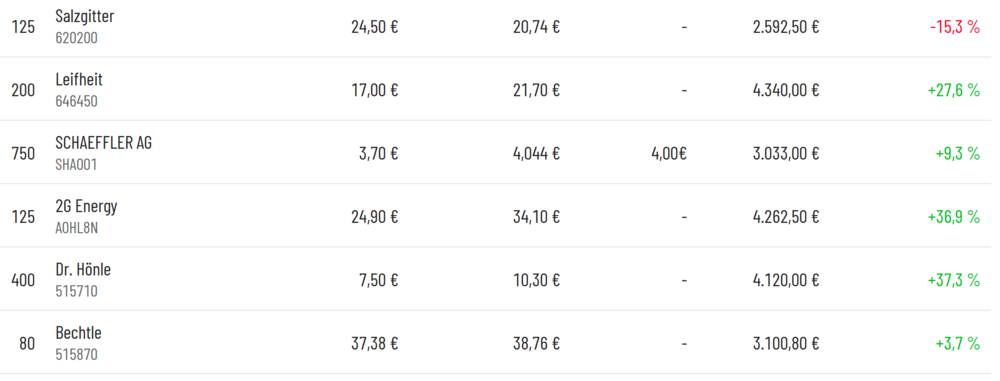The image size is (1000, 381).
Task: Click the current price 34,10 €
Action: (536, 217)
